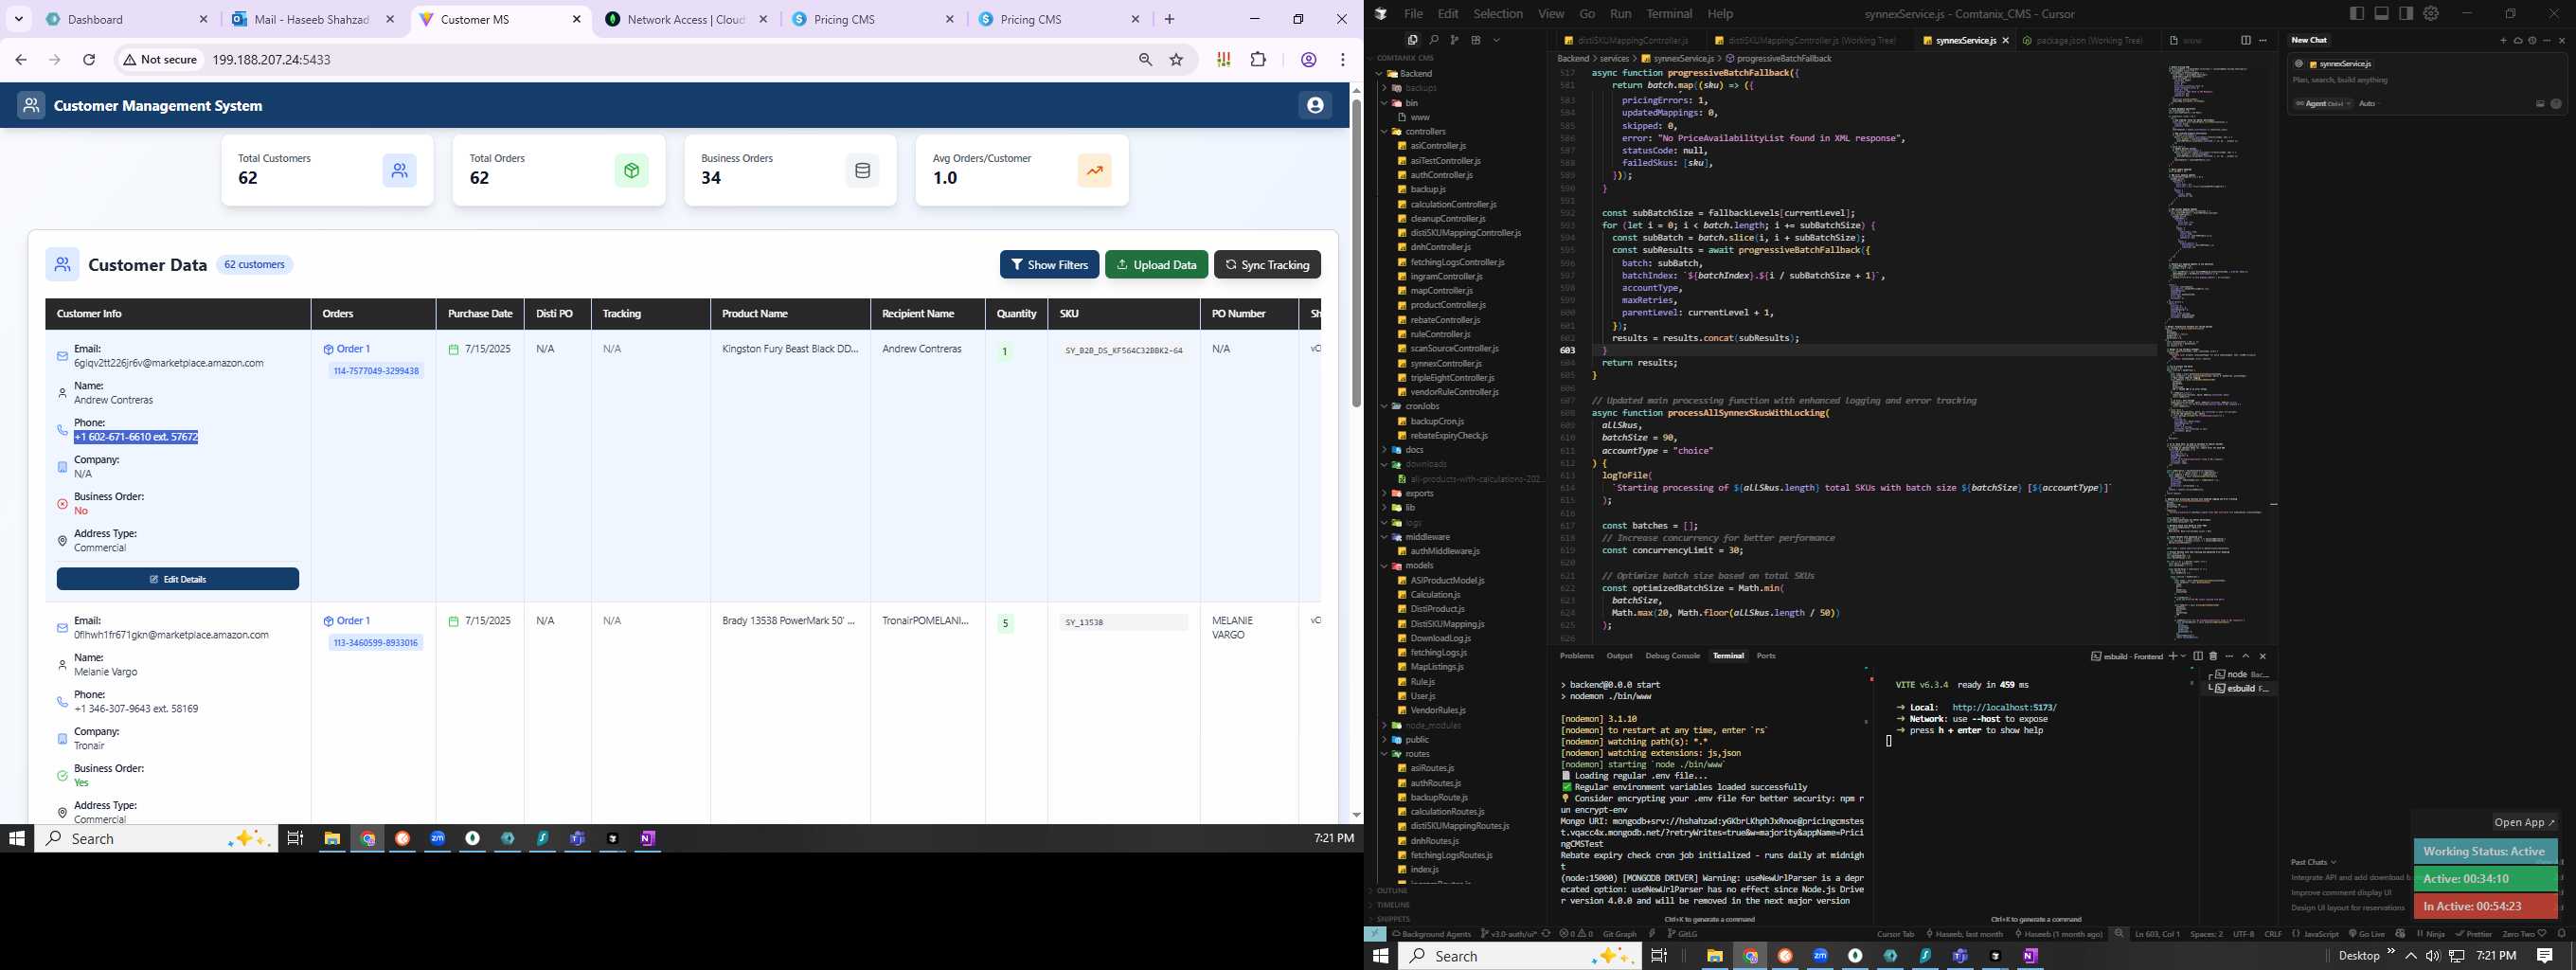Open new terminal launch profile dropdown
The image size is (2576, 970).
click(2183, 656)
